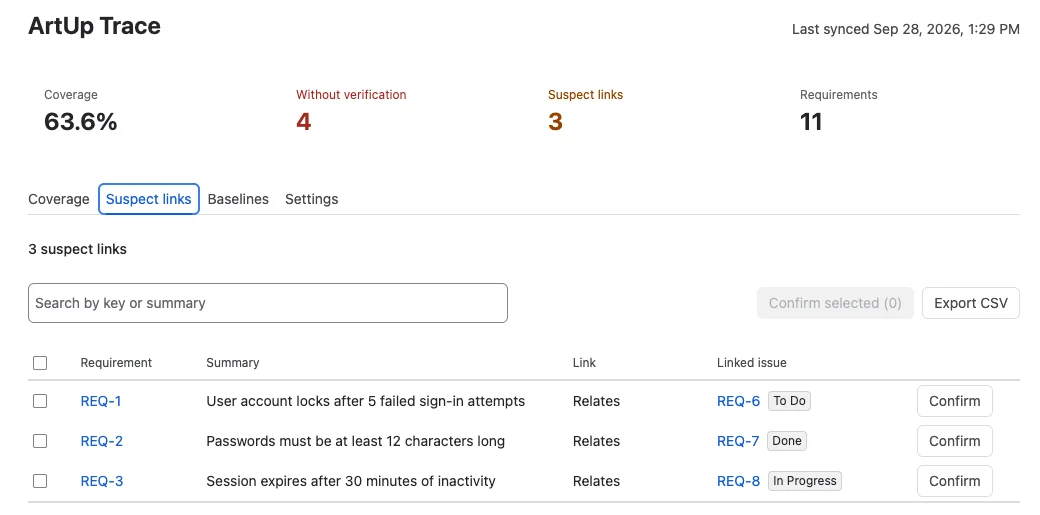Open linked issue REQ-6
The width and height of the screenshot is (1040, 515).
[738, 401]
